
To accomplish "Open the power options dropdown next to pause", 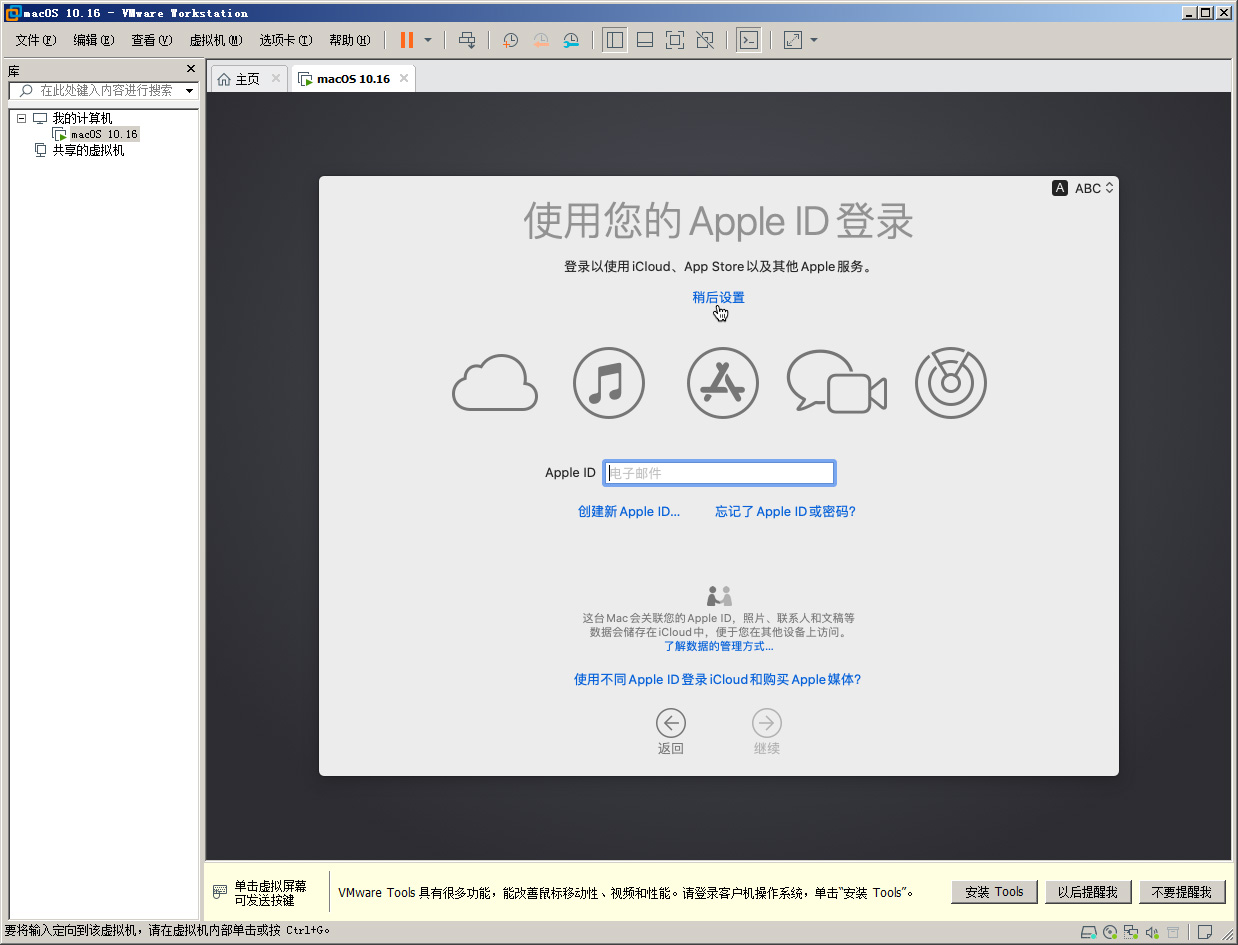I will (x=428, y=40).
